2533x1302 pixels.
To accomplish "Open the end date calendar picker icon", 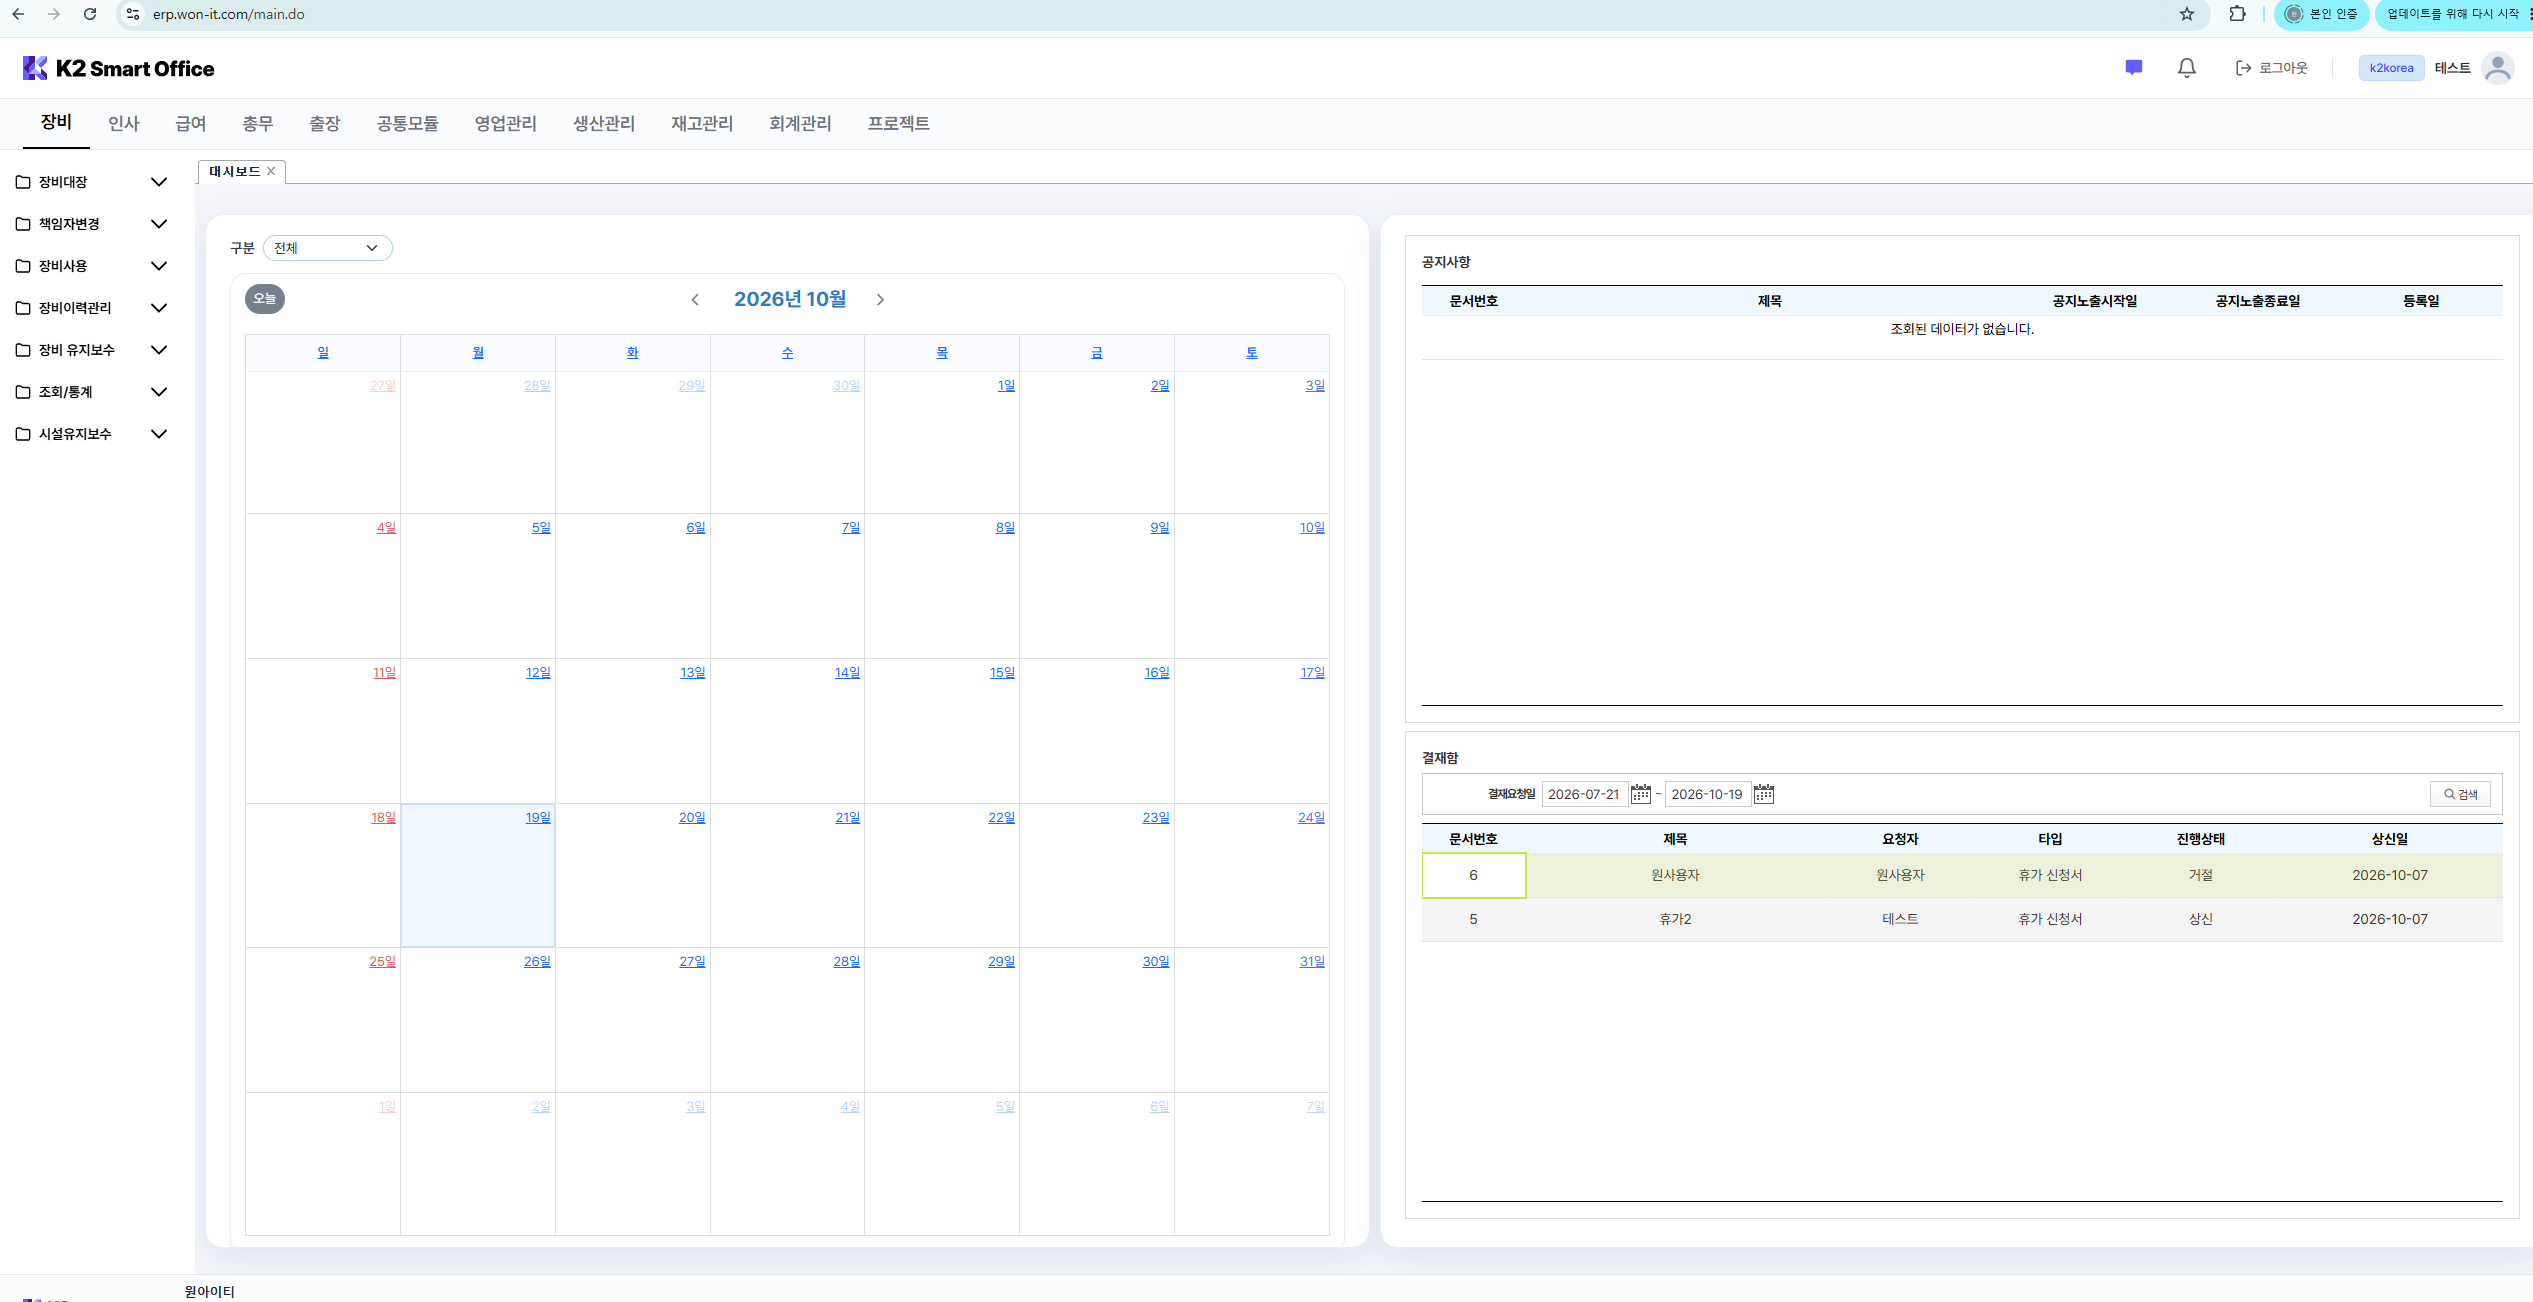I will tap(1763, 794).
